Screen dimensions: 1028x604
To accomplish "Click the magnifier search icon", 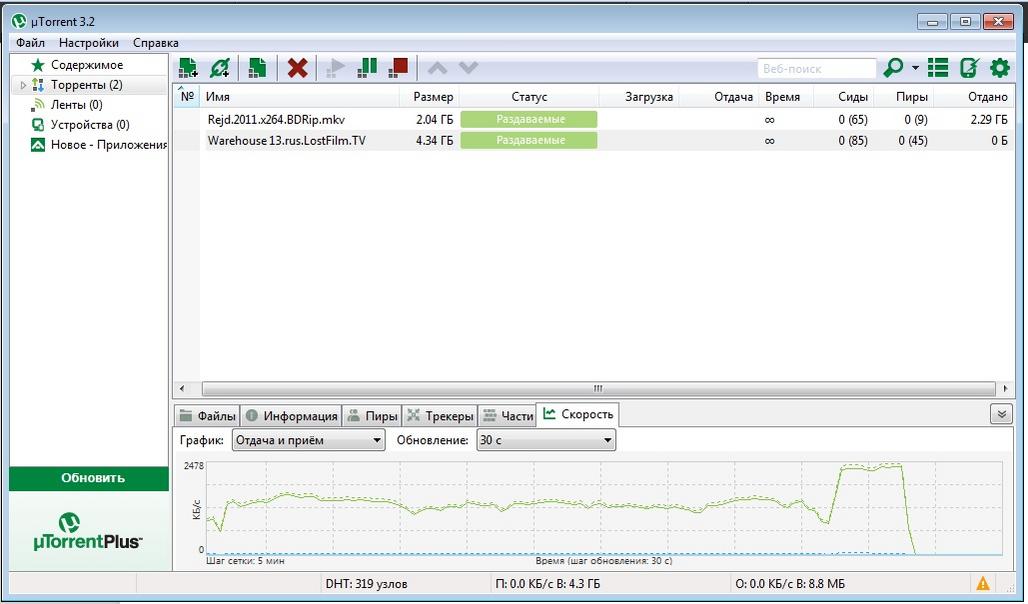I will tap(893, 68).
